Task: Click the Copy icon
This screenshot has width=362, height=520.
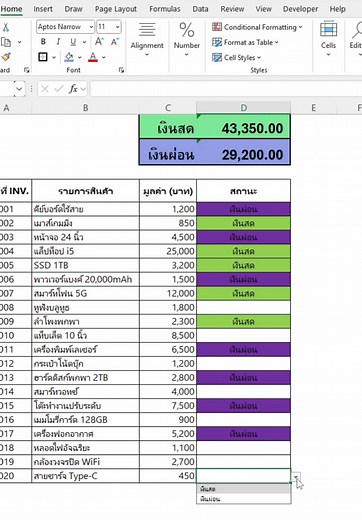Action: click(x=6, y=42)
